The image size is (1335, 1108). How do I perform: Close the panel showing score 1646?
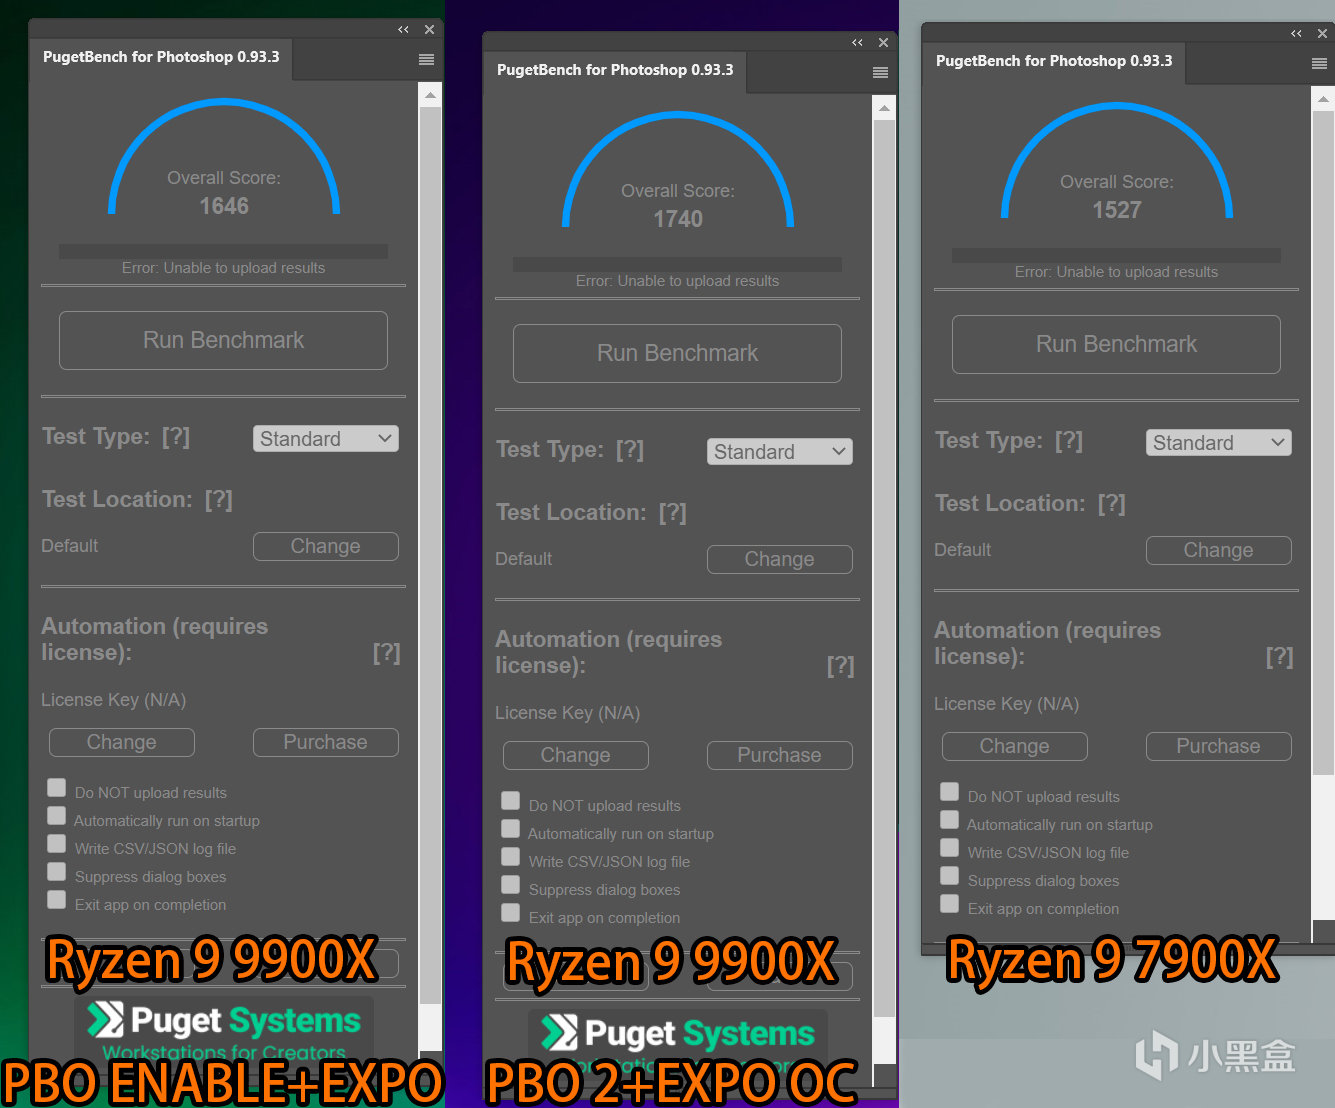429,30
